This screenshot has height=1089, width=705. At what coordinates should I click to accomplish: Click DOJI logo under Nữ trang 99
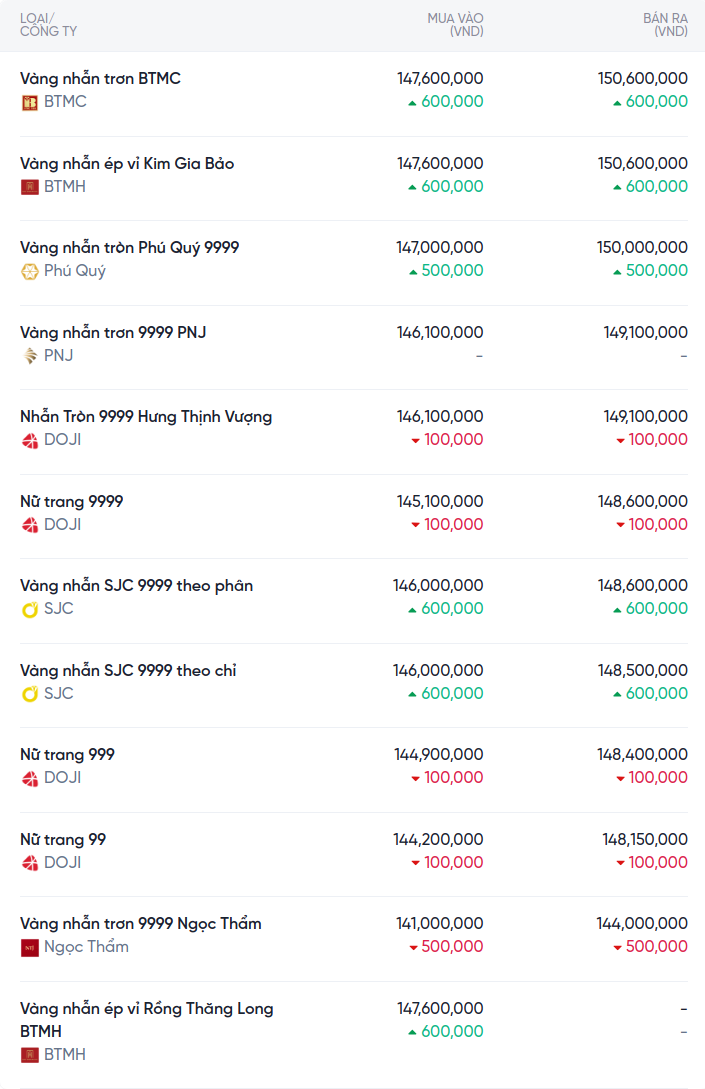(30, 863)
